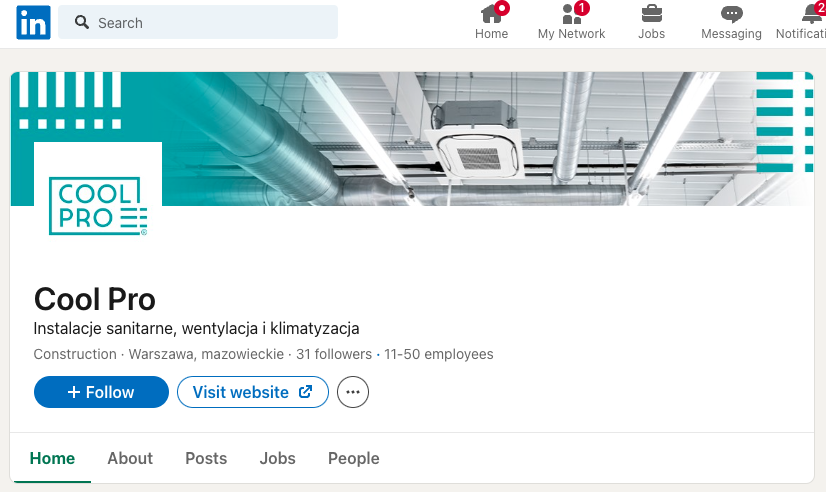The image size is (826, 492).
Task: Type in the Search field
Action: pyautogui.click(x=210, y=22)
